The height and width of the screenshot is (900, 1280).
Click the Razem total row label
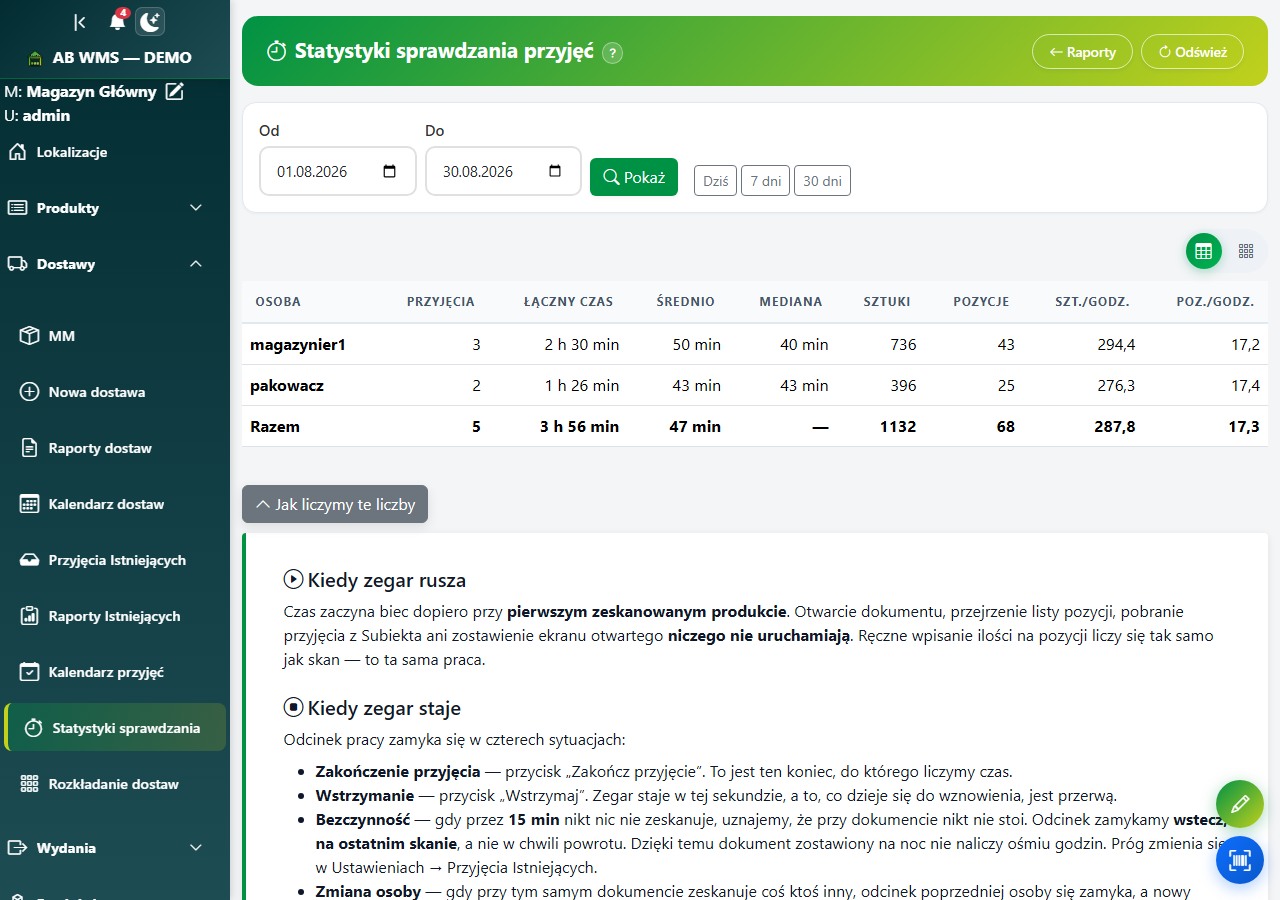click(275, 426)
